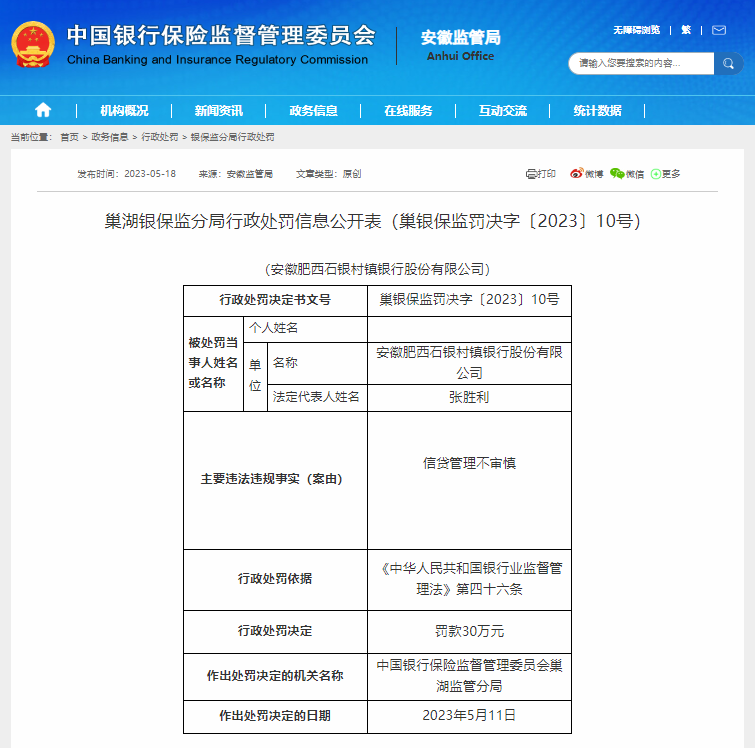755x748 pixels.
Task: Open the mail envelope icon
Action: coord(719,30)
